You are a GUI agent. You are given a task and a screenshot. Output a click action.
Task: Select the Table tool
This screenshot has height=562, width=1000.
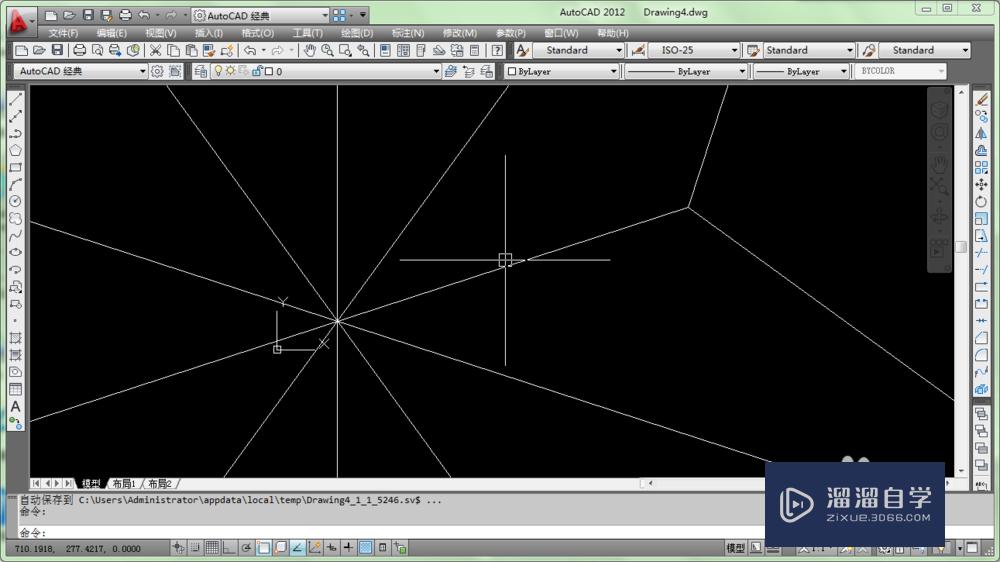(x=15, y=389)
